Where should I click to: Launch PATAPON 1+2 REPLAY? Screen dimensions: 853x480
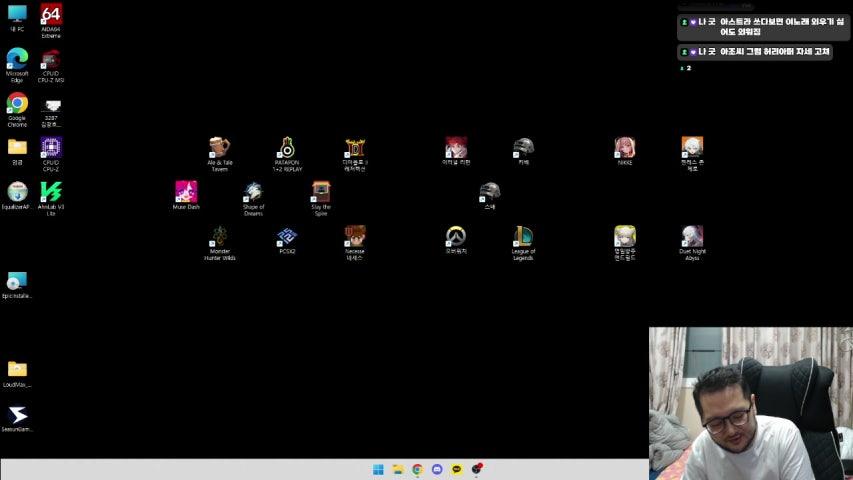point(287,148)
